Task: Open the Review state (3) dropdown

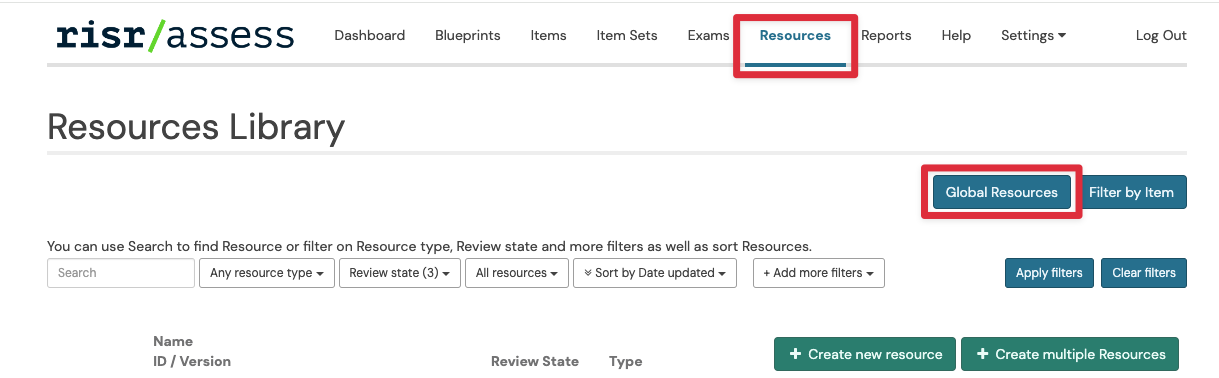Action: pyautogui.click(x=400, y=273)
